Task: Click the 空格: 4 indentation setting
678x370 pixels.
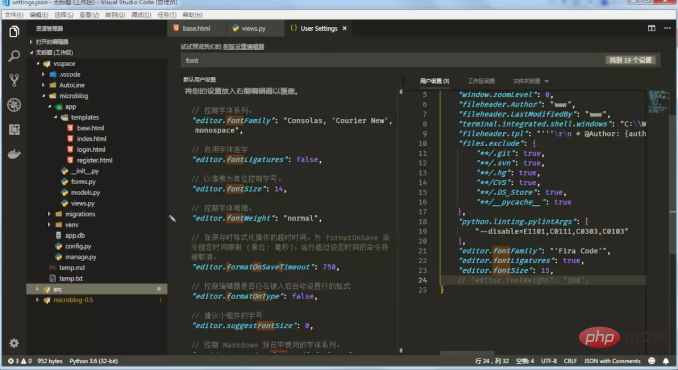Action: pyautogui.click(x=525, y=361)
